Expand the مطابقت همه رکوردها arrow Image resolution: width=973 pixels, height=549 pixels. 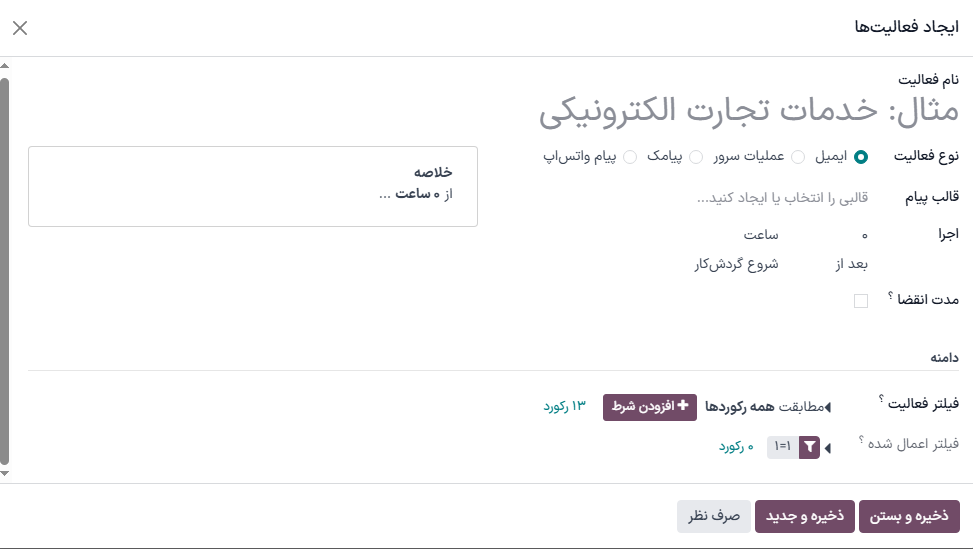827,407
